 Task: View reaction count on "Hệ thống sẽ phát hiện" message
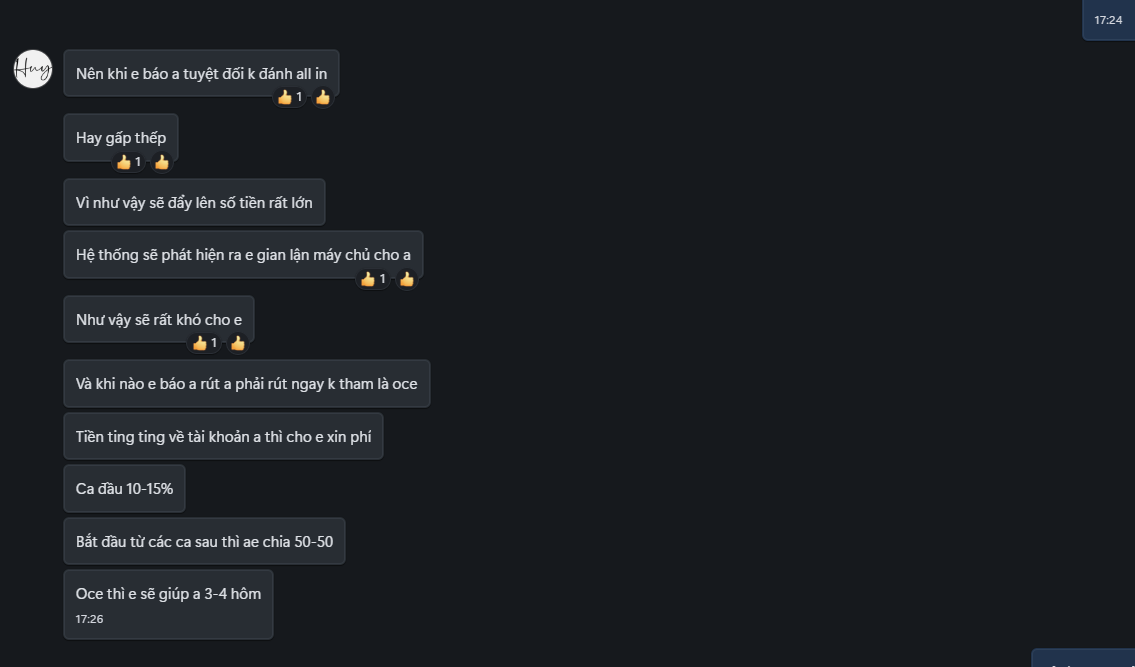373,279
